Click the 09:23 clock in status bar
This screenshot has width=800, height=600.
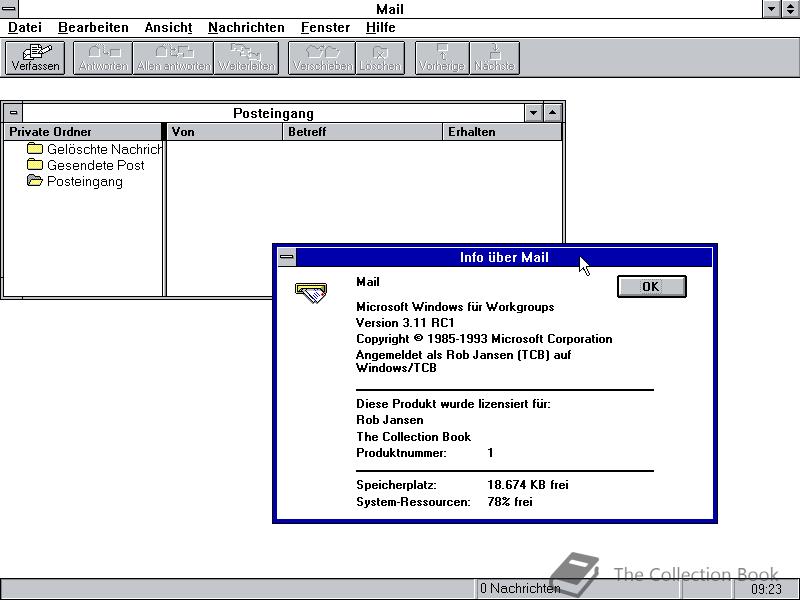tap(766, 589)
